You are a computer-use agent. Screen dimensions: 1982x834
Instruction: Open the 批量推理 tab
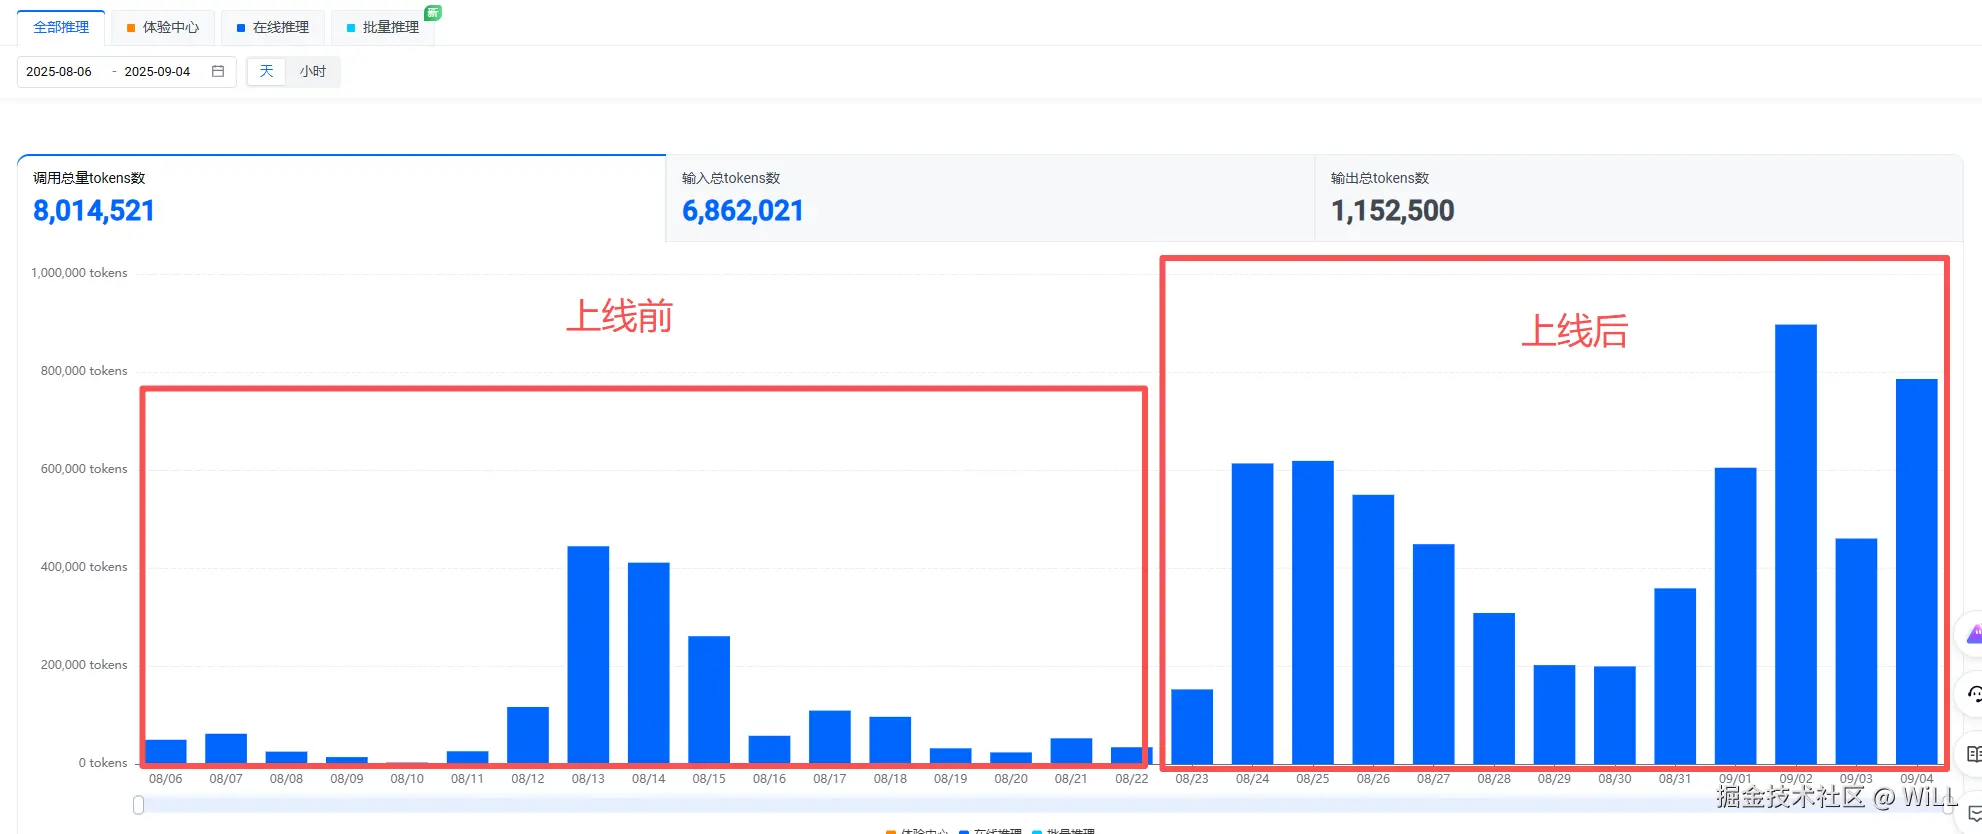(383, 27)
